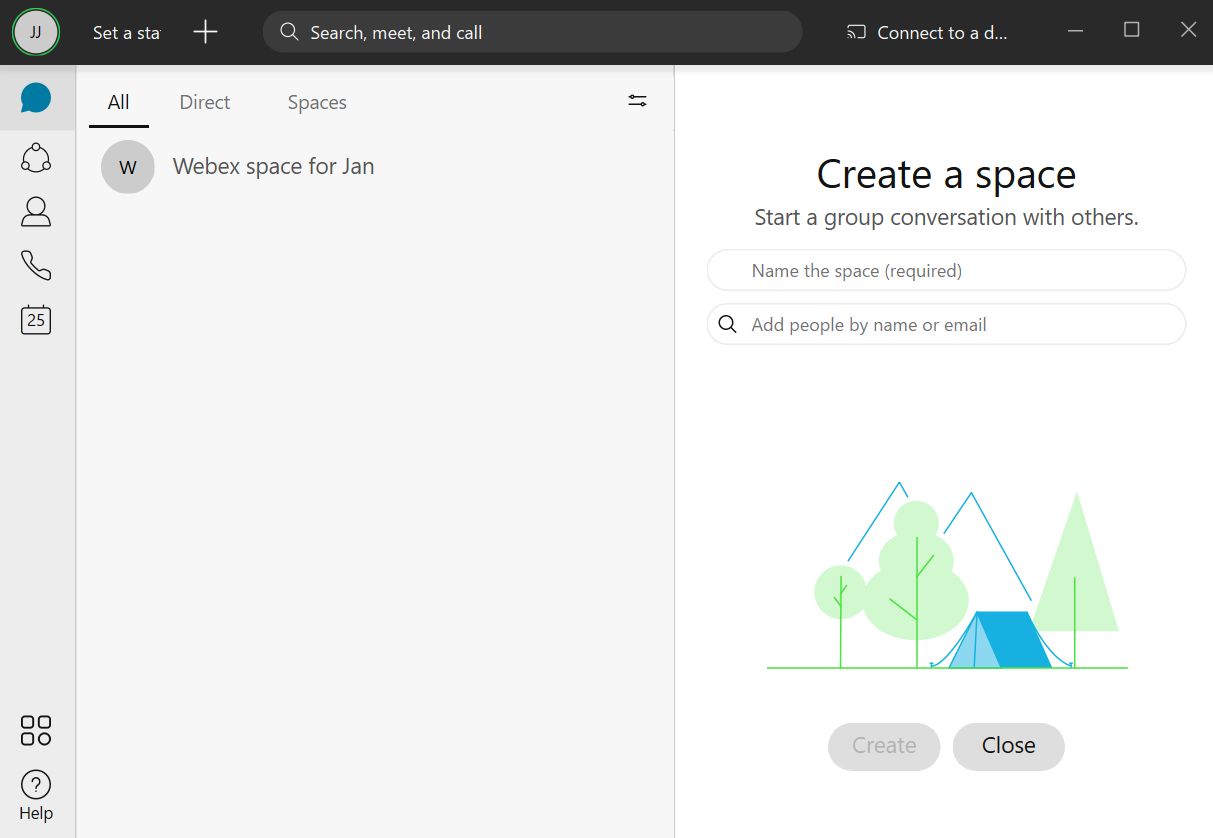Viewport: 1213px width, 838px height.
Task: Open the Messaging chat bubble icon
Action: click(36, 99)
